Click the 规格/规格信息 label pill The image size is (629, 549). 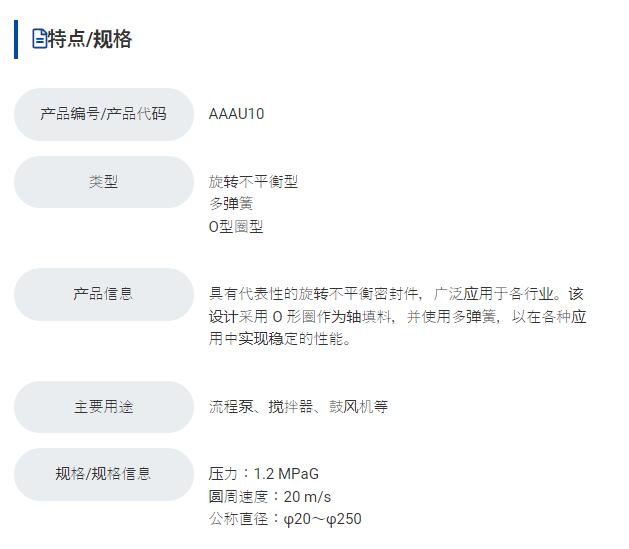[103, 474]
